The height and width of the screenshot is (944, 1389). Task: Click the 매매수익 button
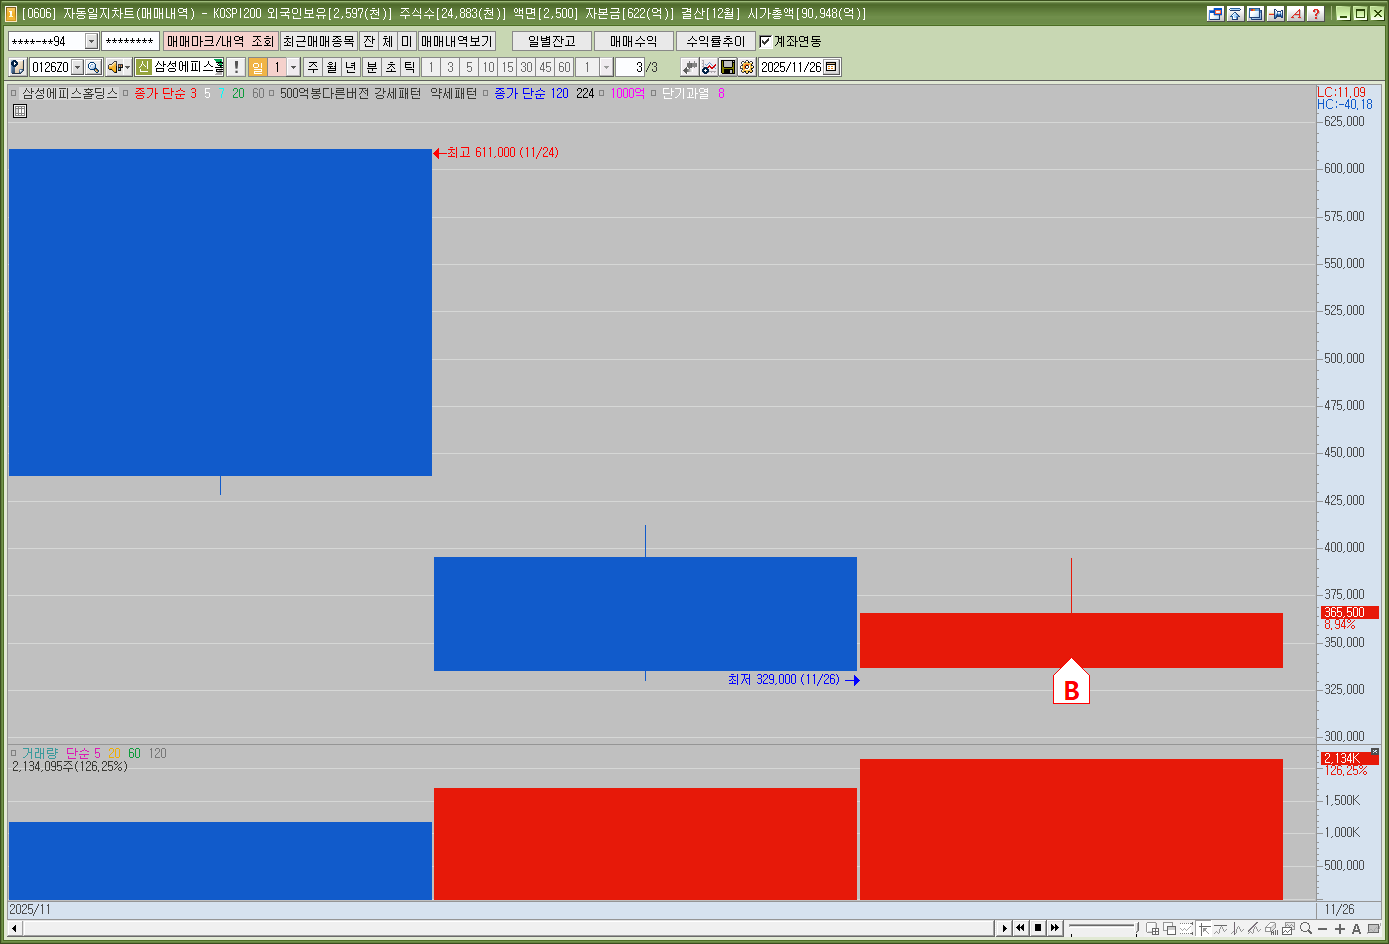coord(634,41)
